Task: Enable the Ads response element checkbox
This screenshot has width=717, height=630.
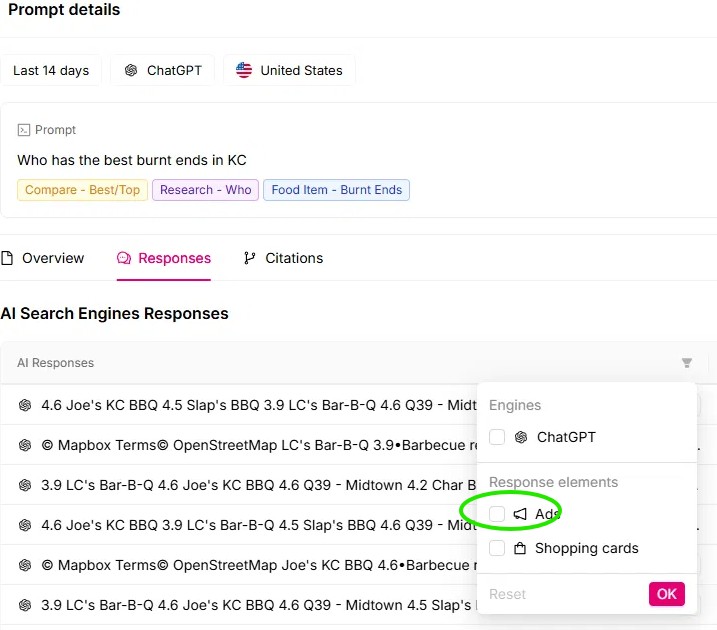Action: click(x=497, y=514)
